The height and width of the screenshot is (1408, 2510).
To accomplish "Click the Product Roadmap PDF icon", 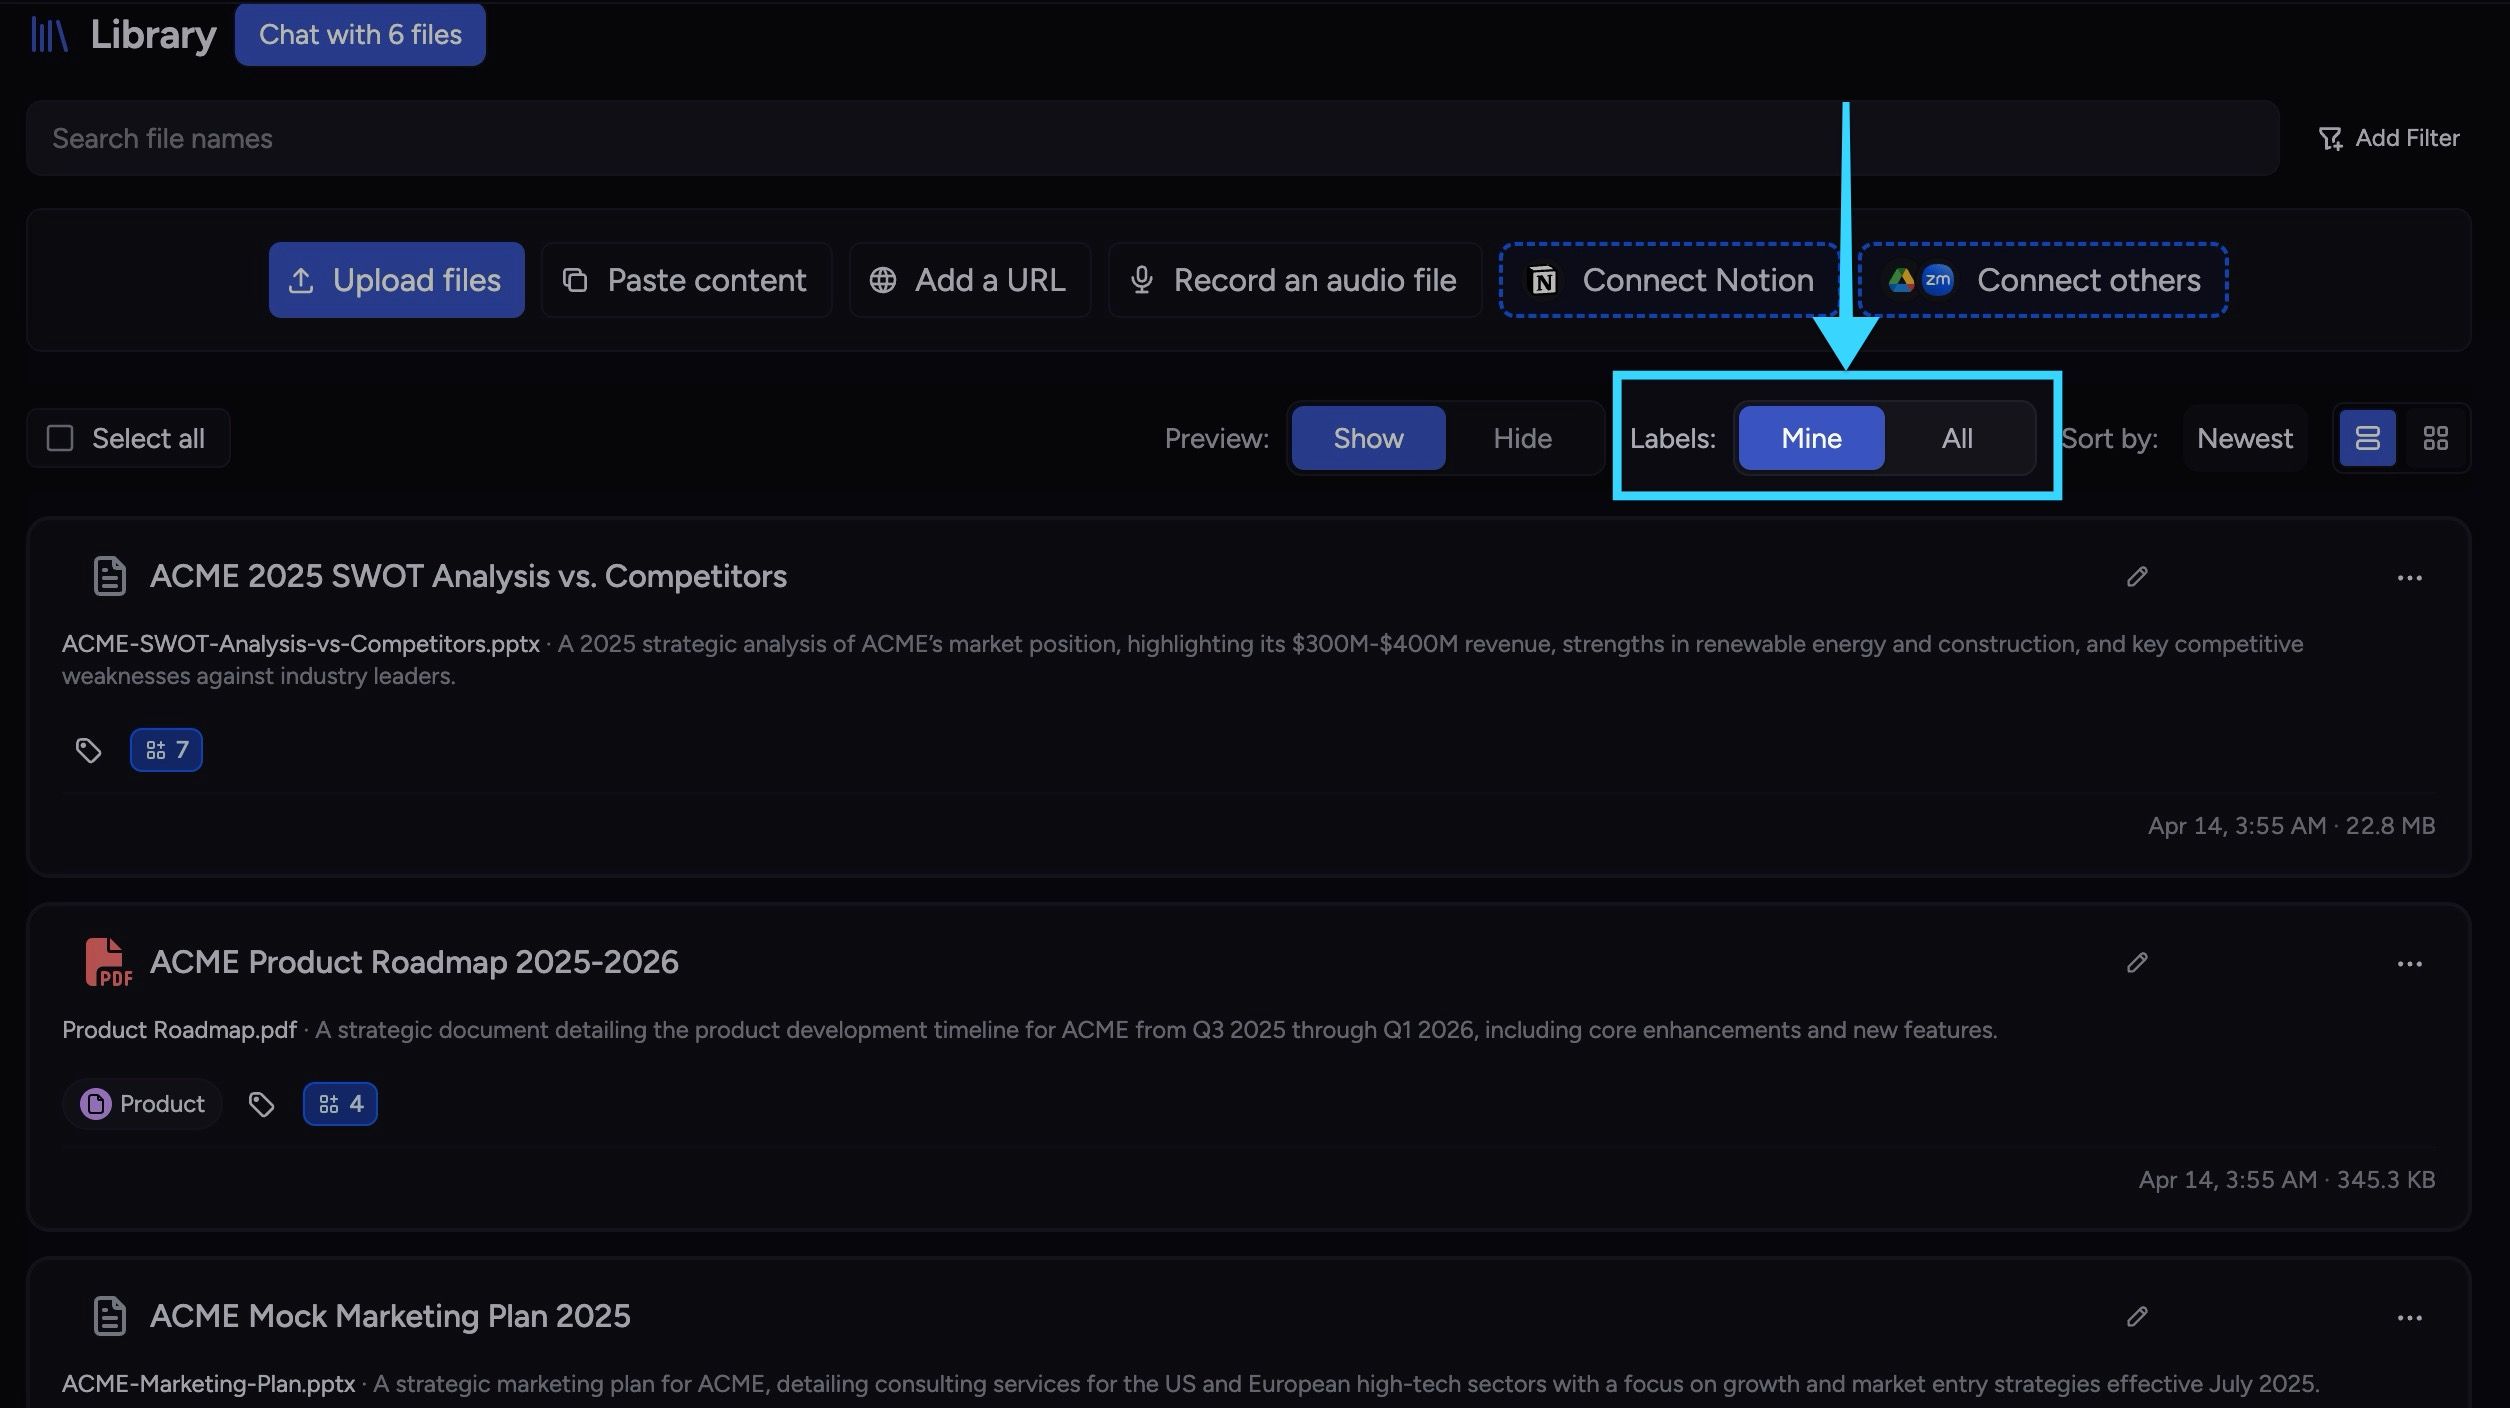I will click(108, 962).
